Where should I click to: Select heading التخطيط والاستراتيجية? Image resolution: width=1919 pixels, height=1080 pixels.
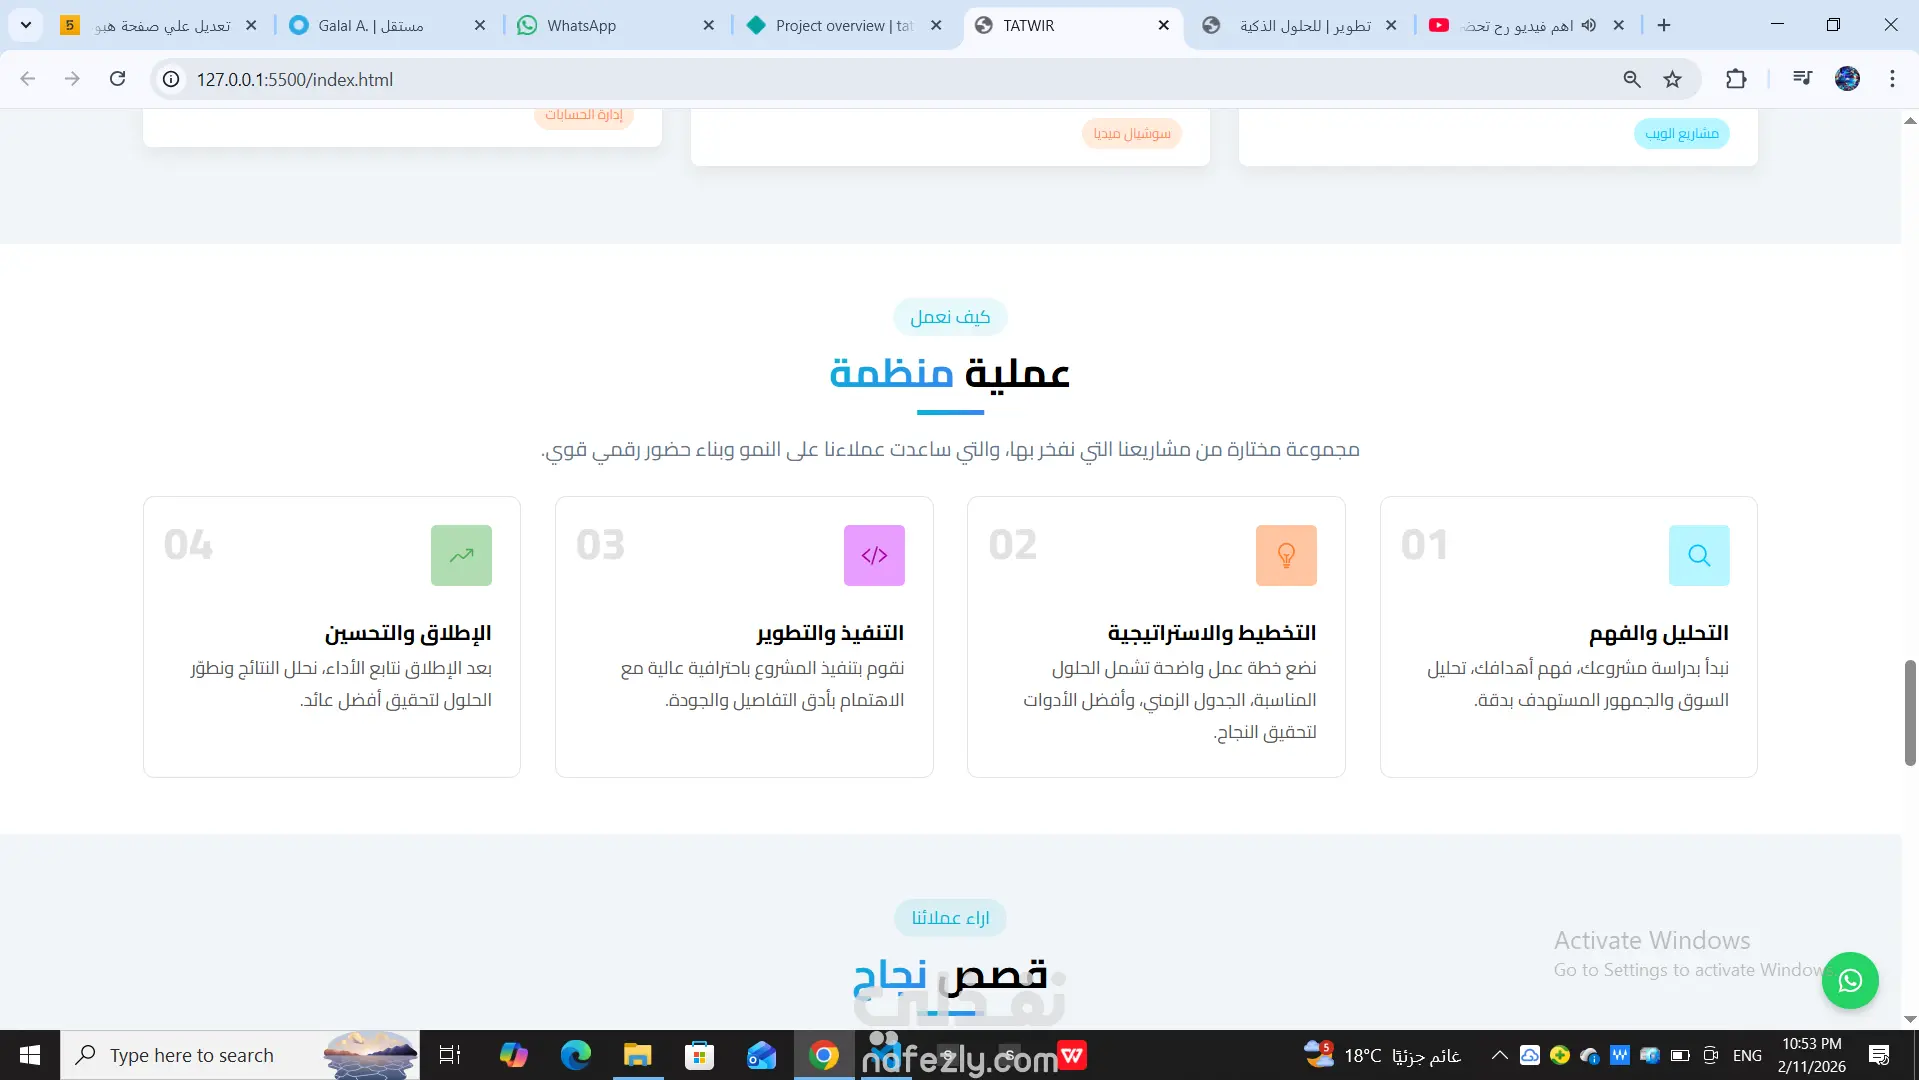(1211, 633)
